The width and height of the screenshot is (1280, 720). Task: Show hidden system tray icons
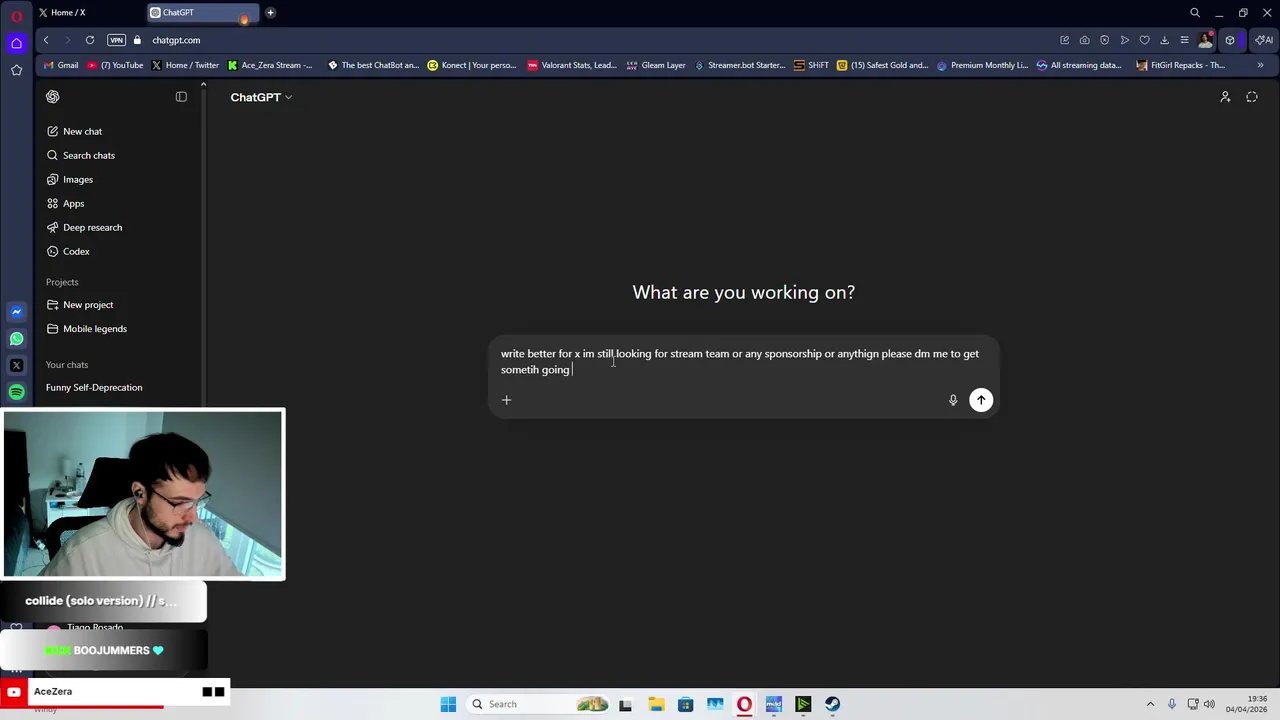click(1150, 704)
